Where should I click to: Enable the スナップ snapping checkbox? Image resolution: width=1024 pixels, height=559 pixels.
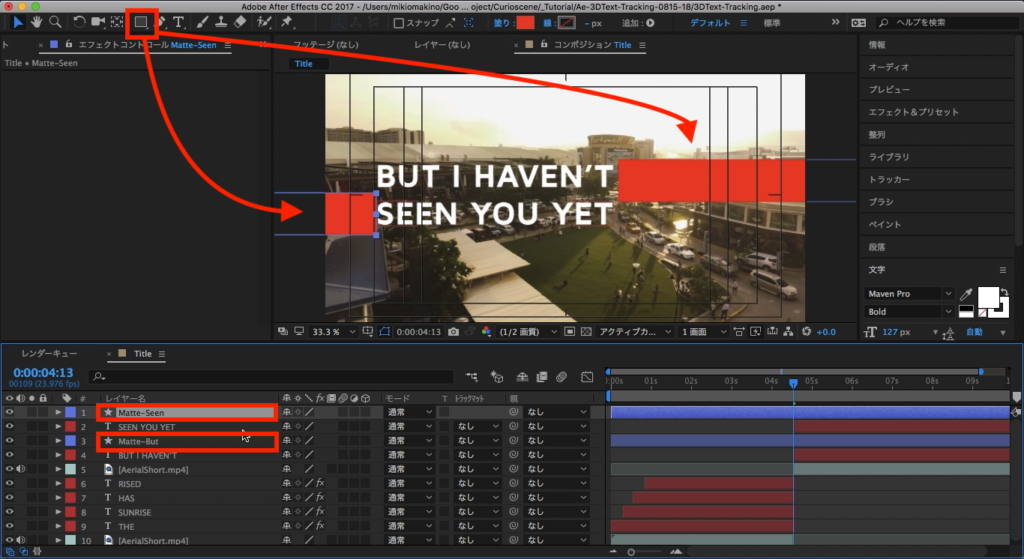[399, 22]
